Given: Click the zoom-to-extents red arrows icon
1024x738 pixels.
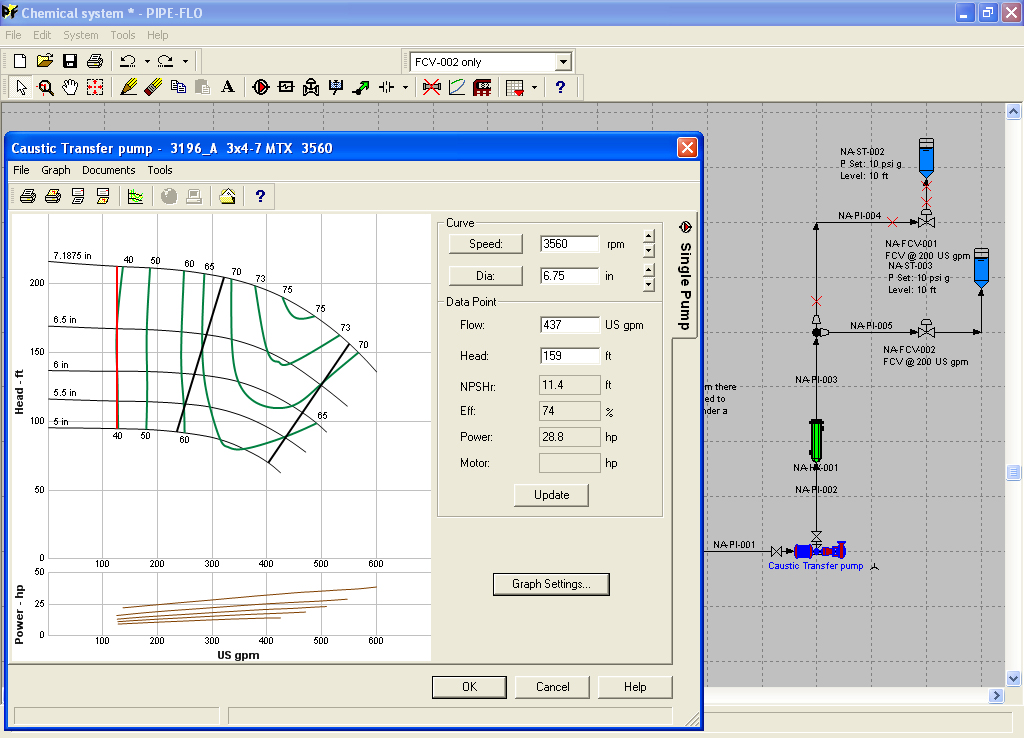Looking at the screenshot, I should coord(95,87).
